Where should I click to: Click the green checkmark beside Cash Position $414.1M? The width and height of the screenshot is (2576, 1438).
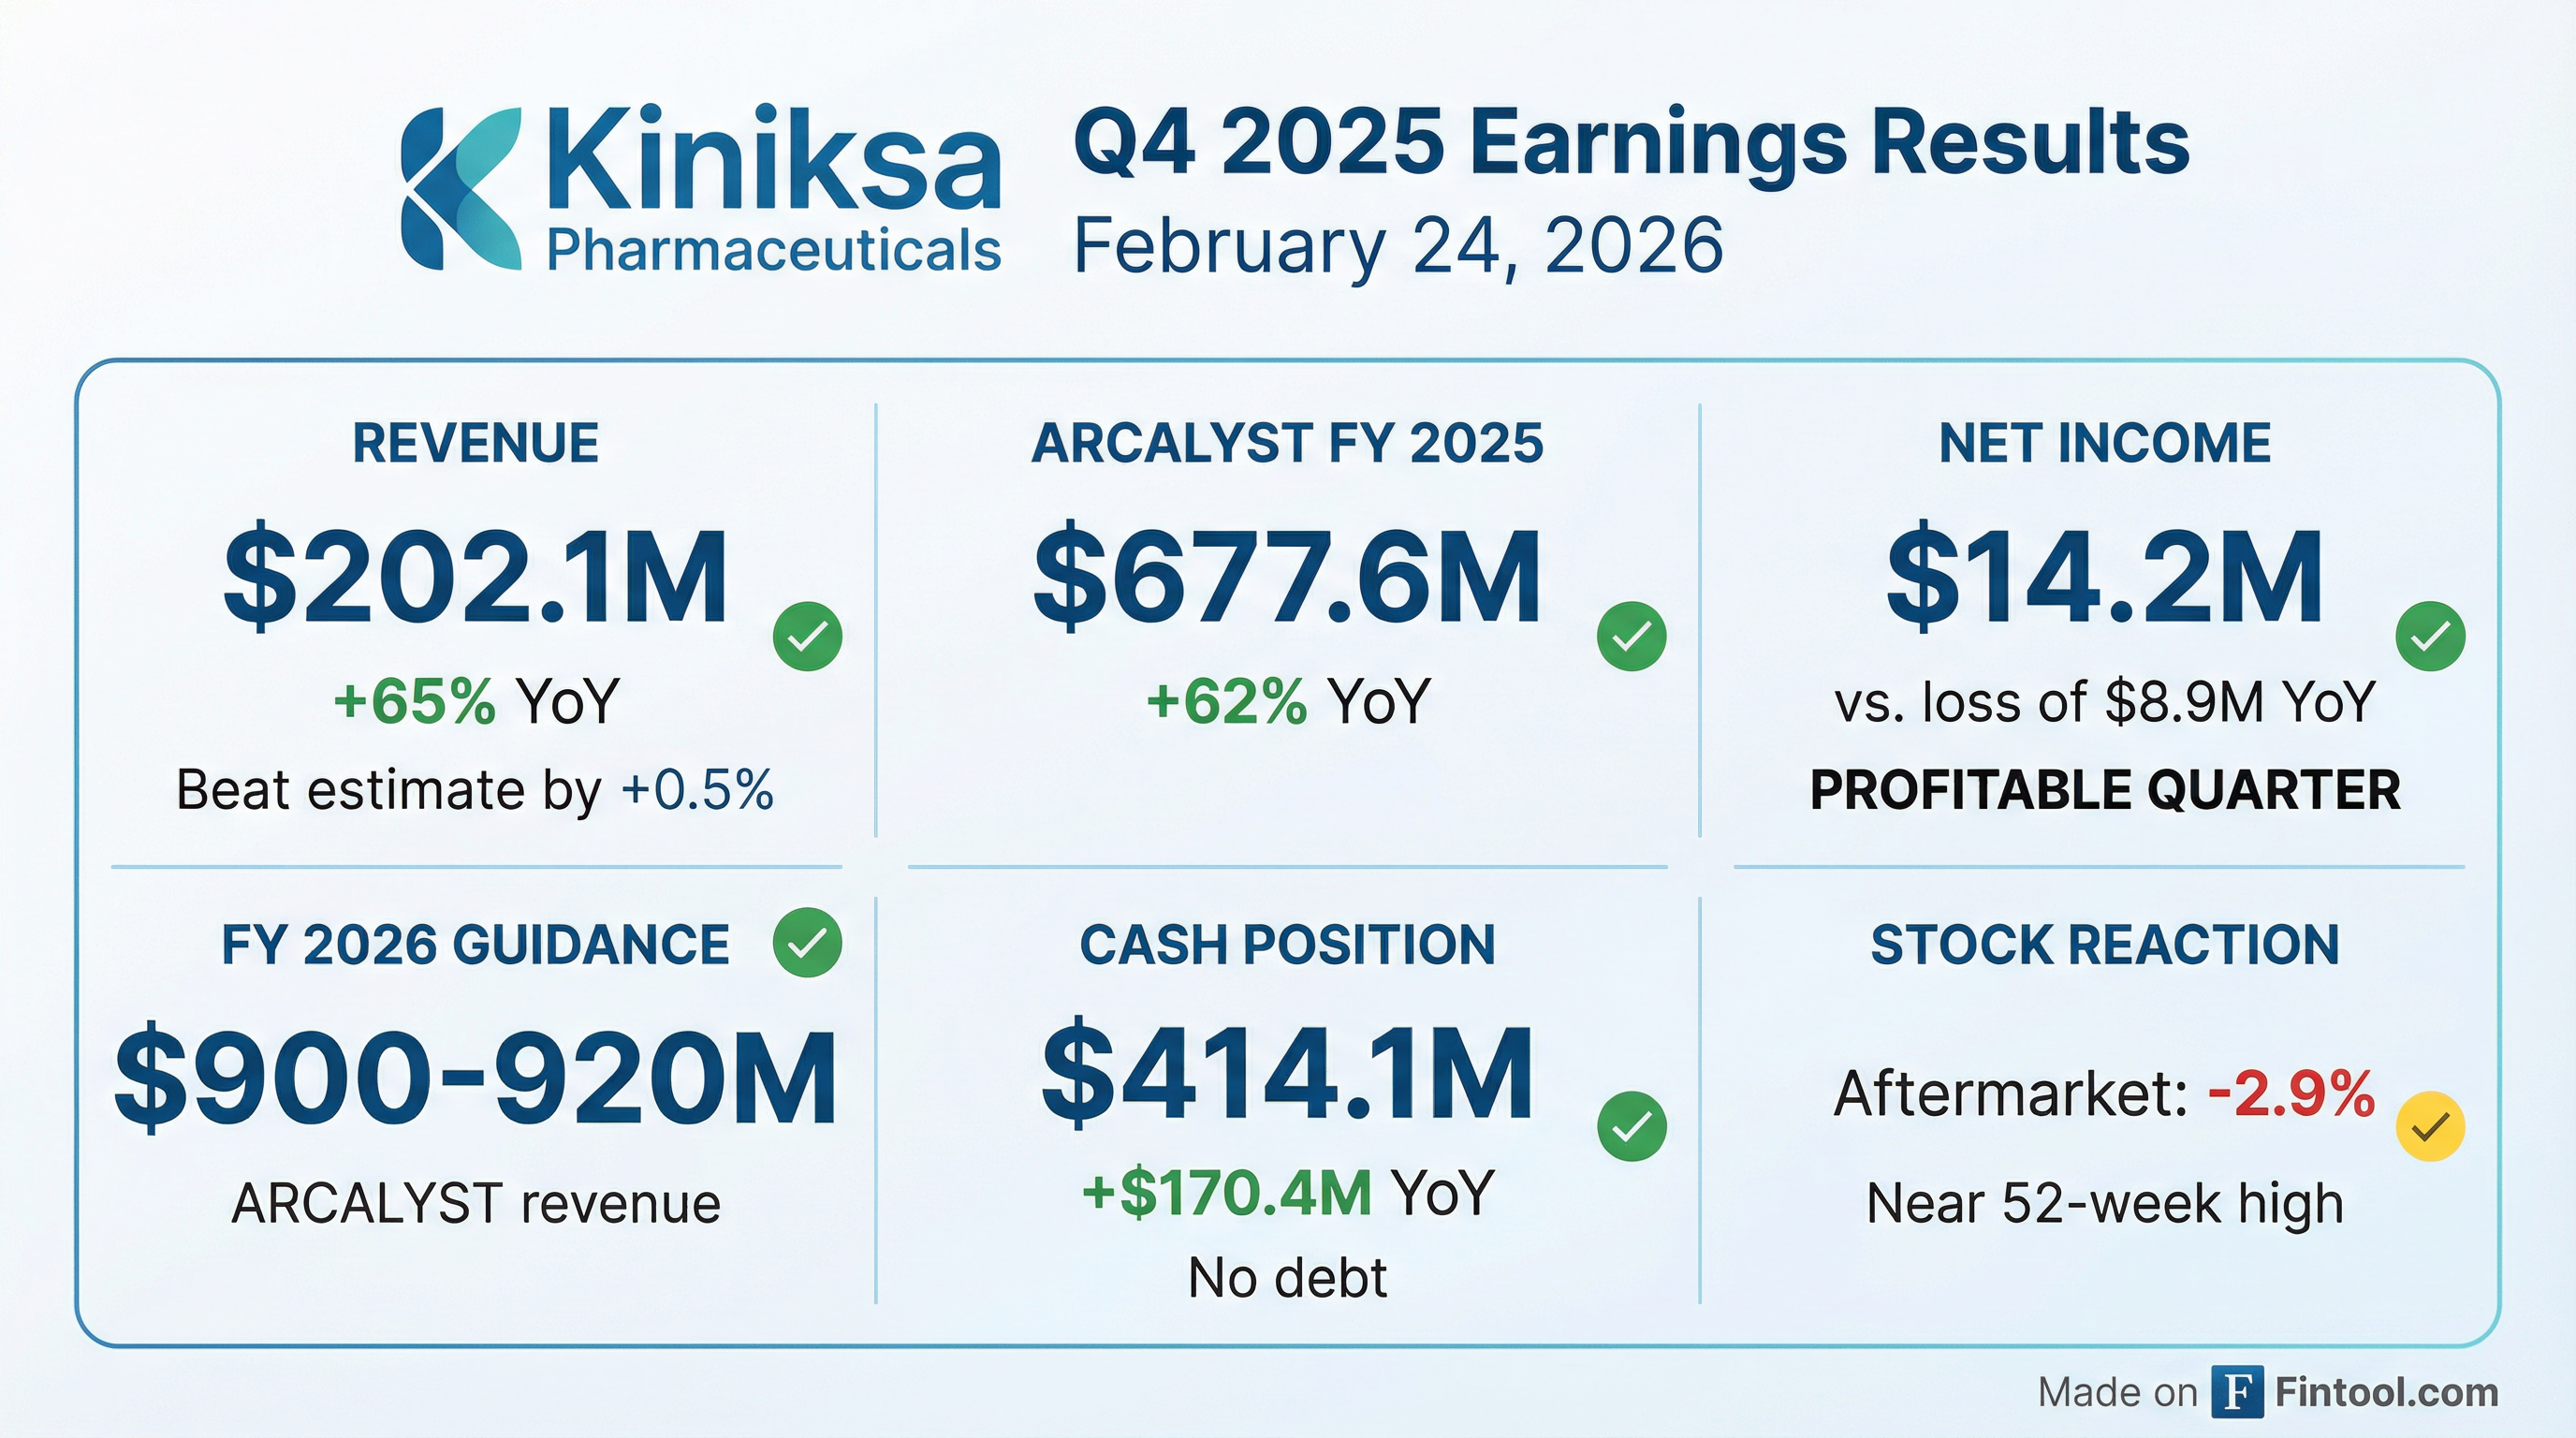click(1631, 1126)
